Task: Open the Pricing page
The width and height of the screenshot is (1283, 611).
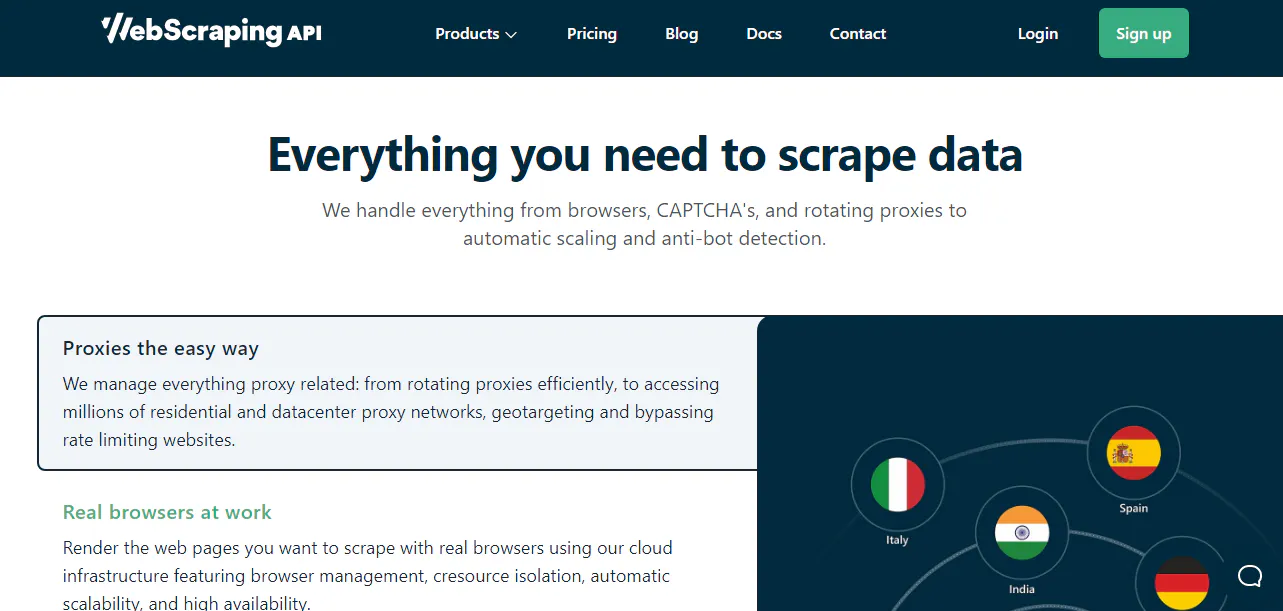Action: 591,33
